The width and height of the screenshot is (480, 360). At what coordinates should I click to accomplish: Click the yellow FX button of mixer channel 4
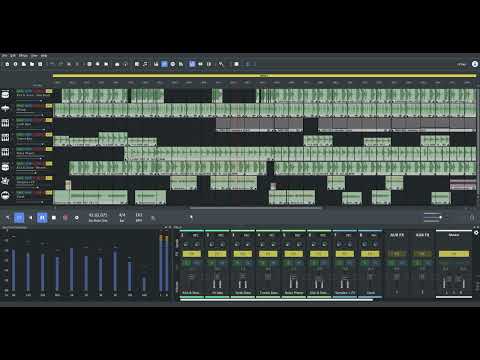click(268, 254)
